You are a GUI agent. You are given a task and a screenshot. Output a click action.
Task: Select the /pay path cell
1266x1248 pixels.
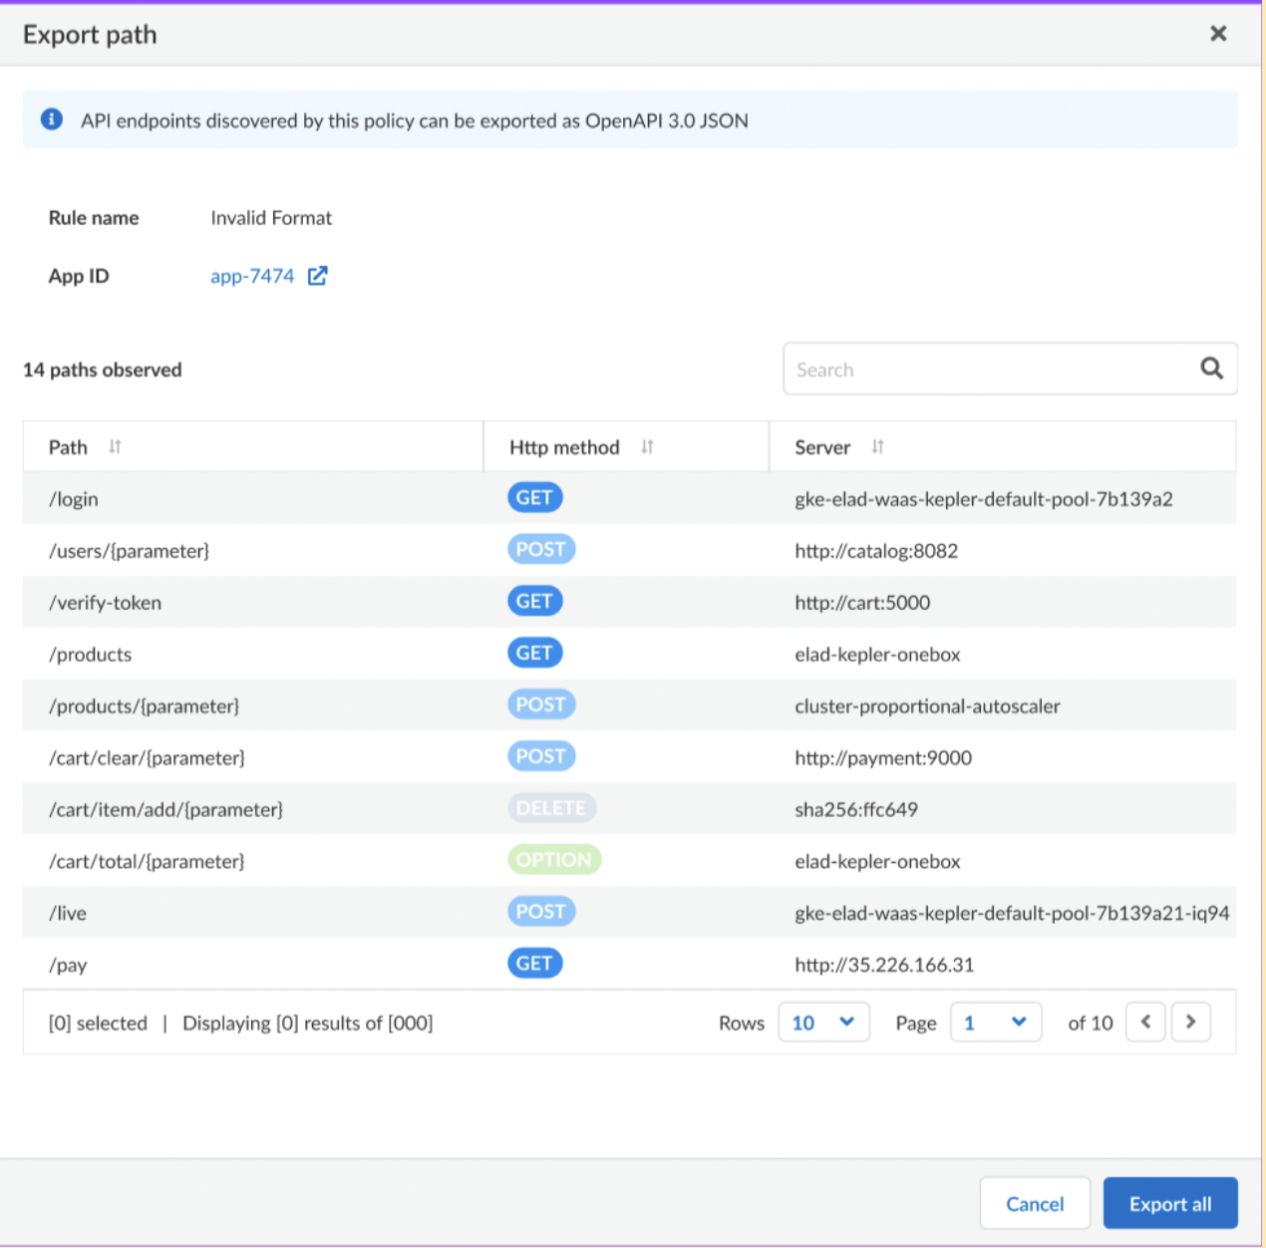click(x=68, y=966)
